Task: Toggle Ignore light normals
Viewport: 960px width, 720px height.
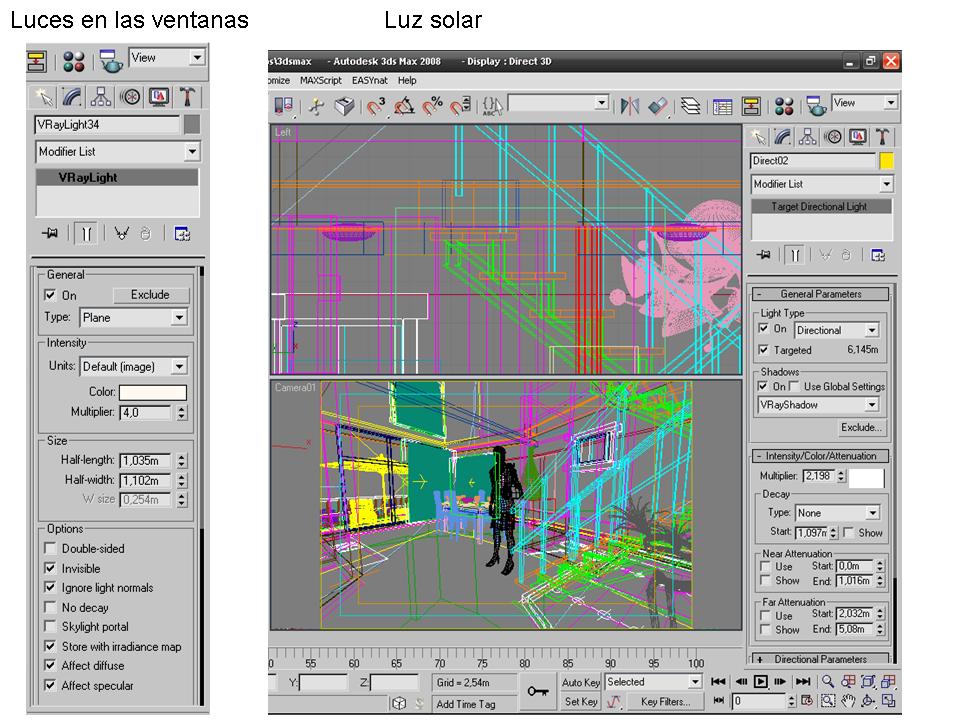Action: (x=50, y=587)
